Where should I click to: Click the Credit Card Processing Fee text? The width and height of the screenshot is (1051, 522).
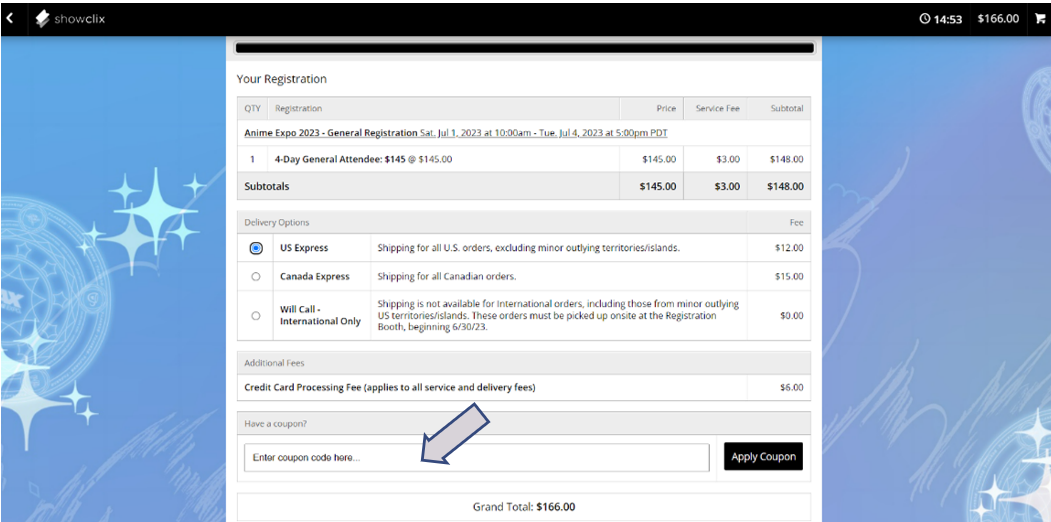point(389,387)
